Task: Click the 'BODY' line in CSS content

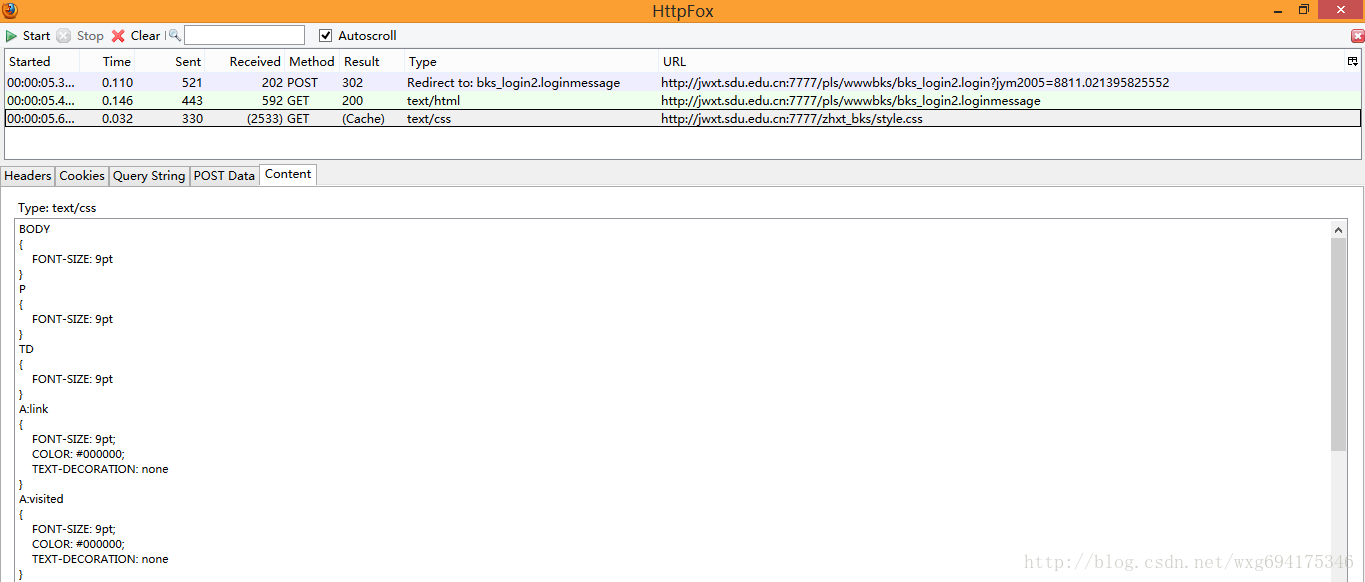Action: coord(34,229)
